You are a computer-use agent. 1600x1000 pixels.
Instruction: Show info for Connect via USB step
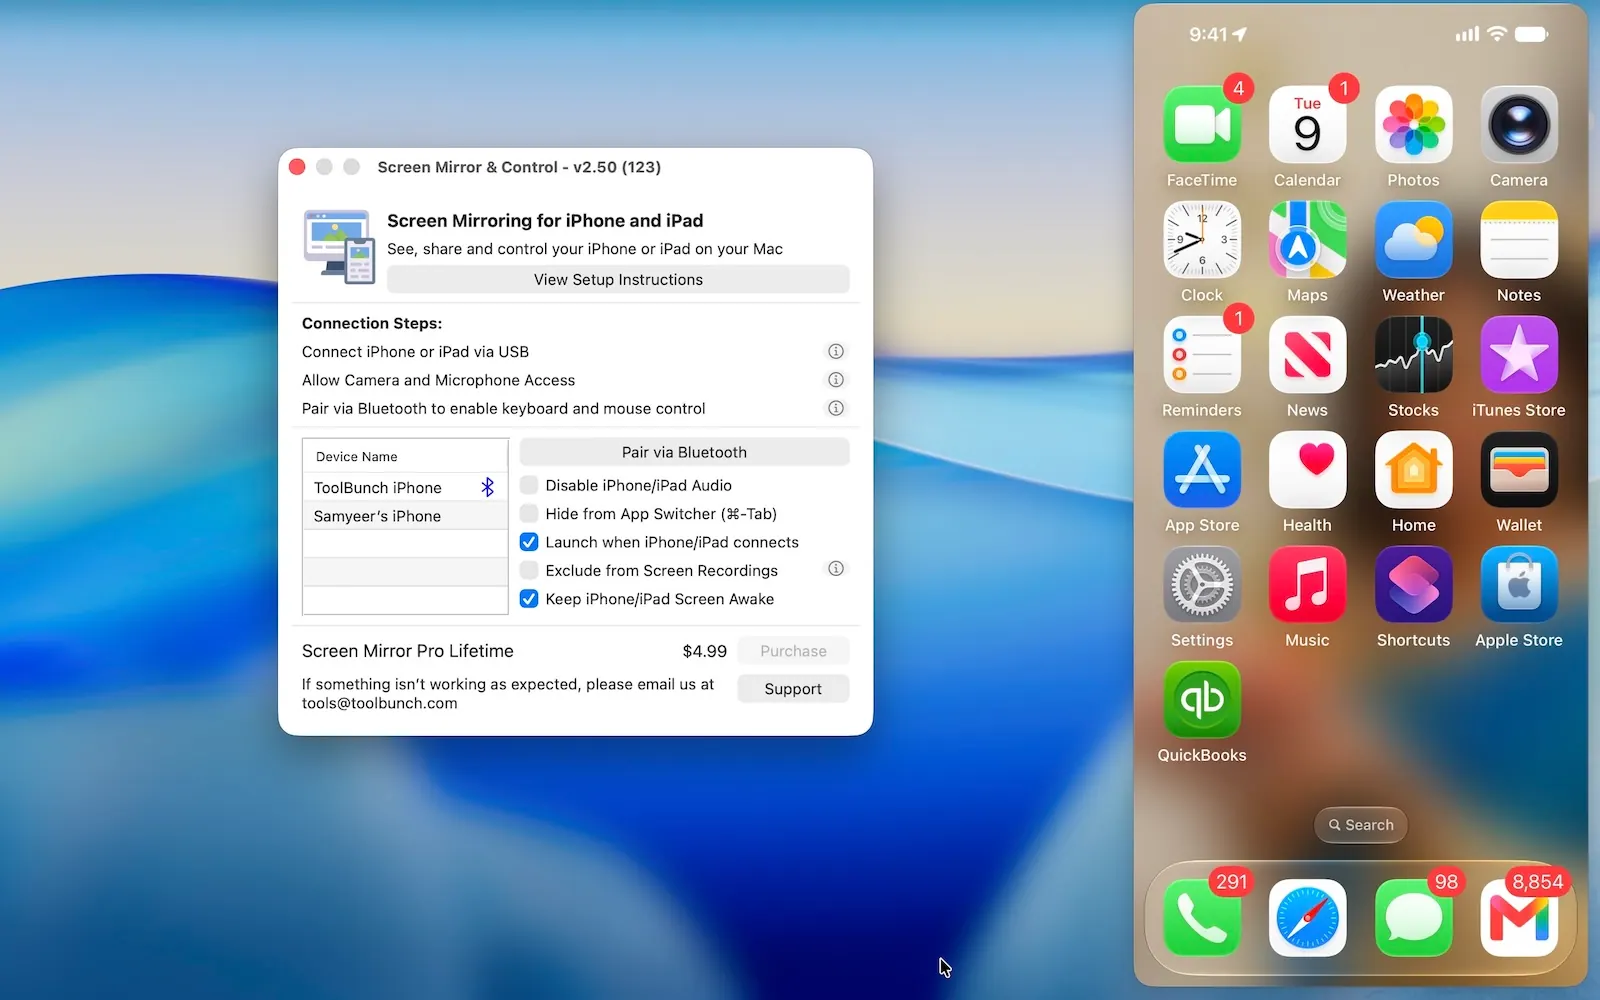click(x=836, y=351)
